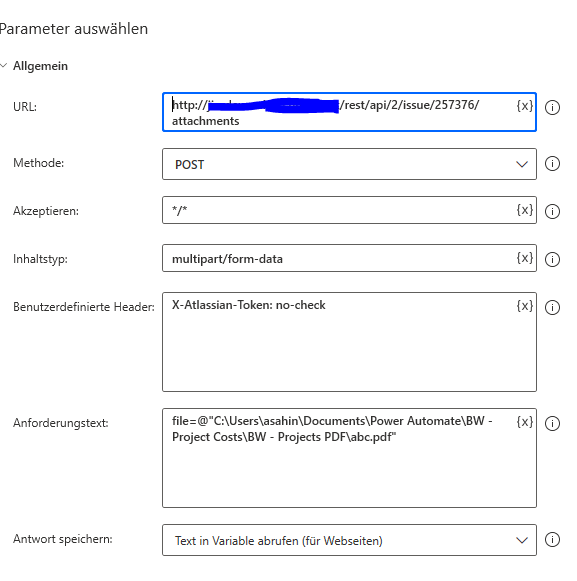Insert variable in Benutzerdefinierte Header field
Image resolution: width=577 pixels, height=581 pixels.
tap(525, 306)
